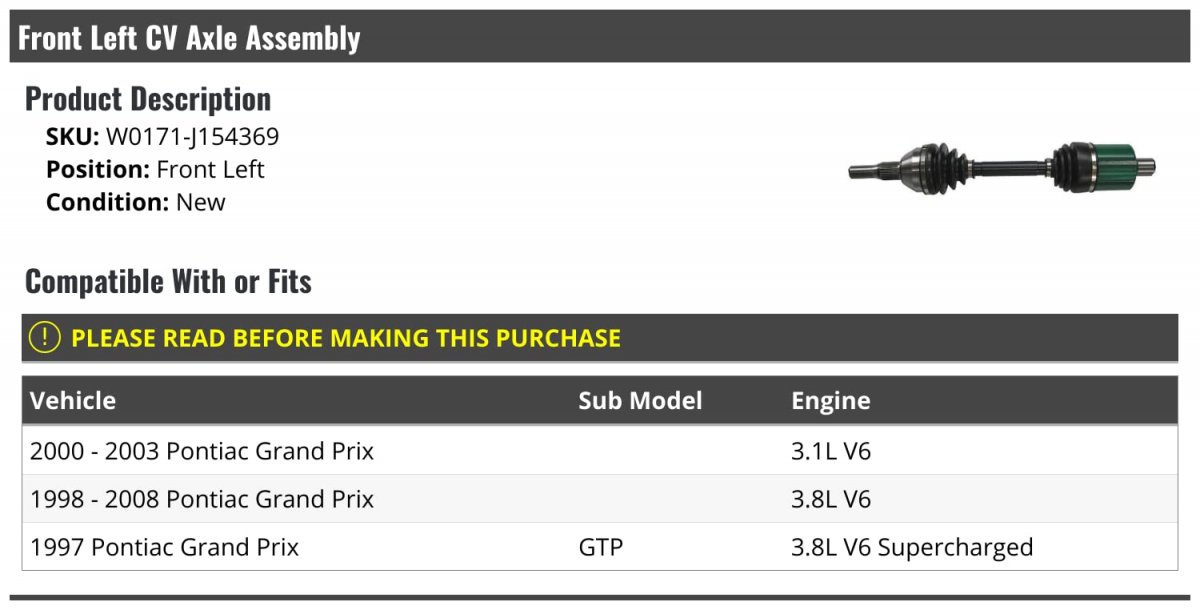
Task: Open the CV axle product image
Action: point(1002,167)
